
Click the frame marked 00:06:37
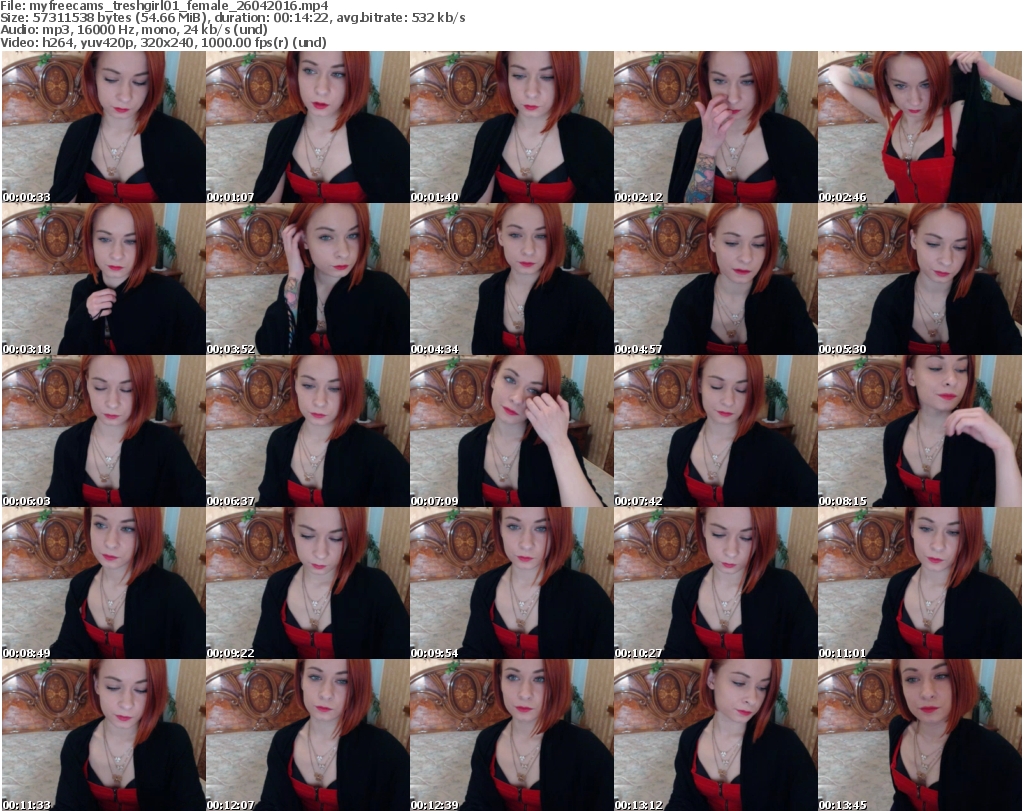pos(308,431)
